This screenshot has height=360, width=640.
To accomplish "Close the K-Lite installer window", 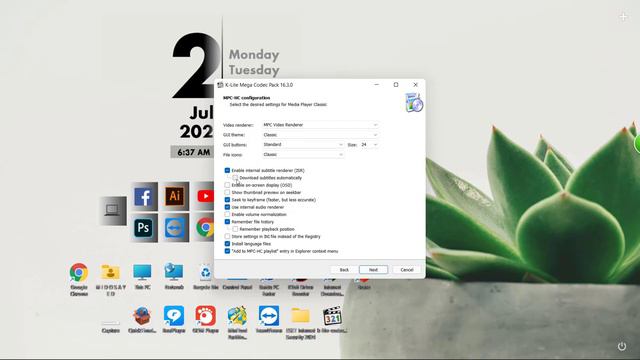I will coord(416,84).
